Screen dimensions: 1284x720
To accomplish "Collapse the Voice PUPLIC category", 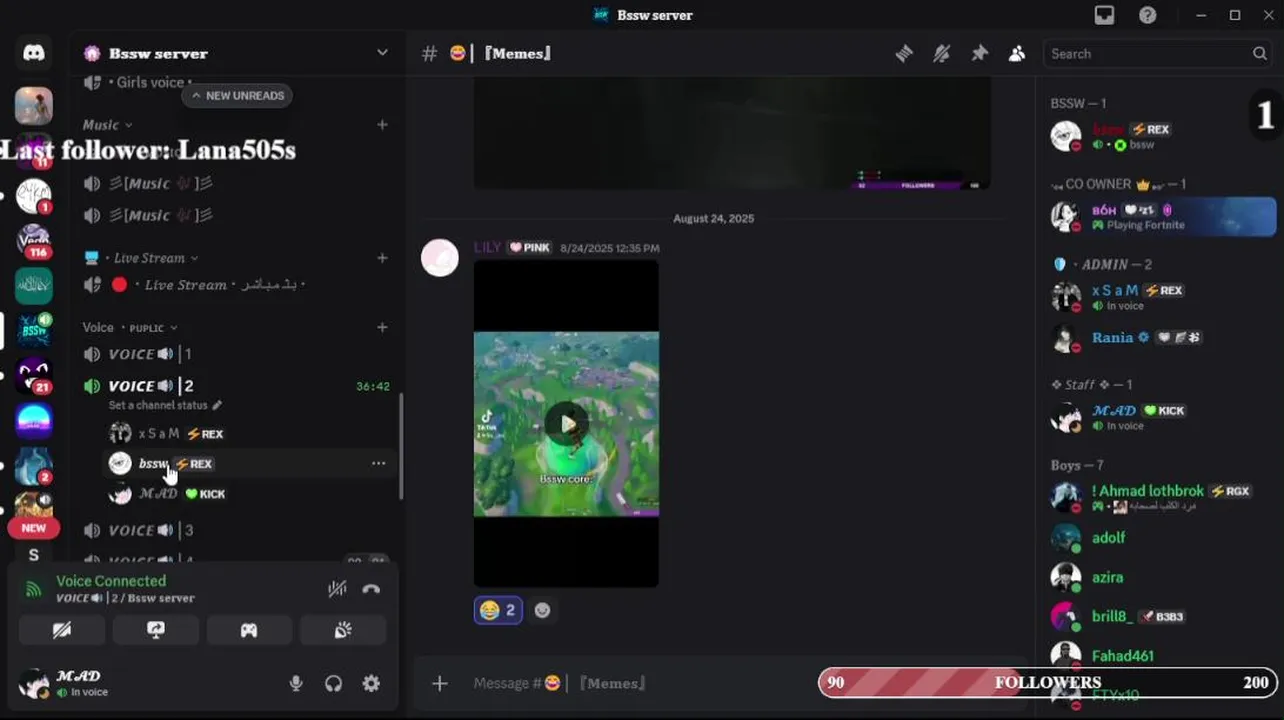I will pos(130,327).
